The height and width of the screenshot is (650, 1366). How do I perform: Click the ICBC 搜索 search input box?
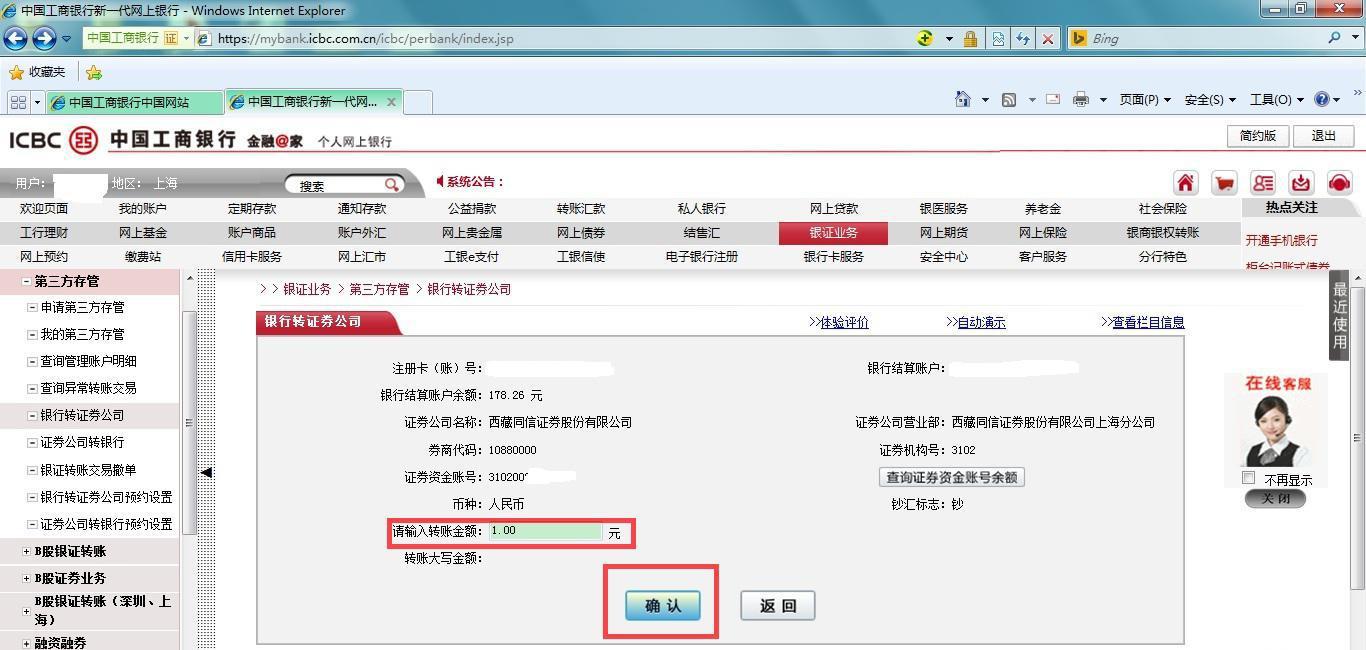336,185
